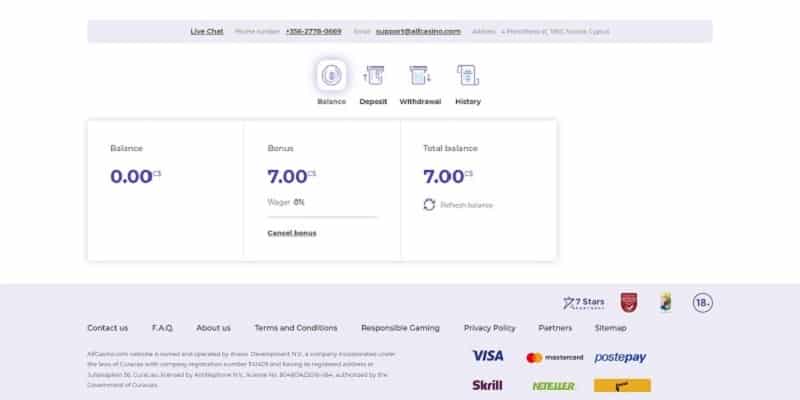Click the support phone number link

(x=312, y=31)
